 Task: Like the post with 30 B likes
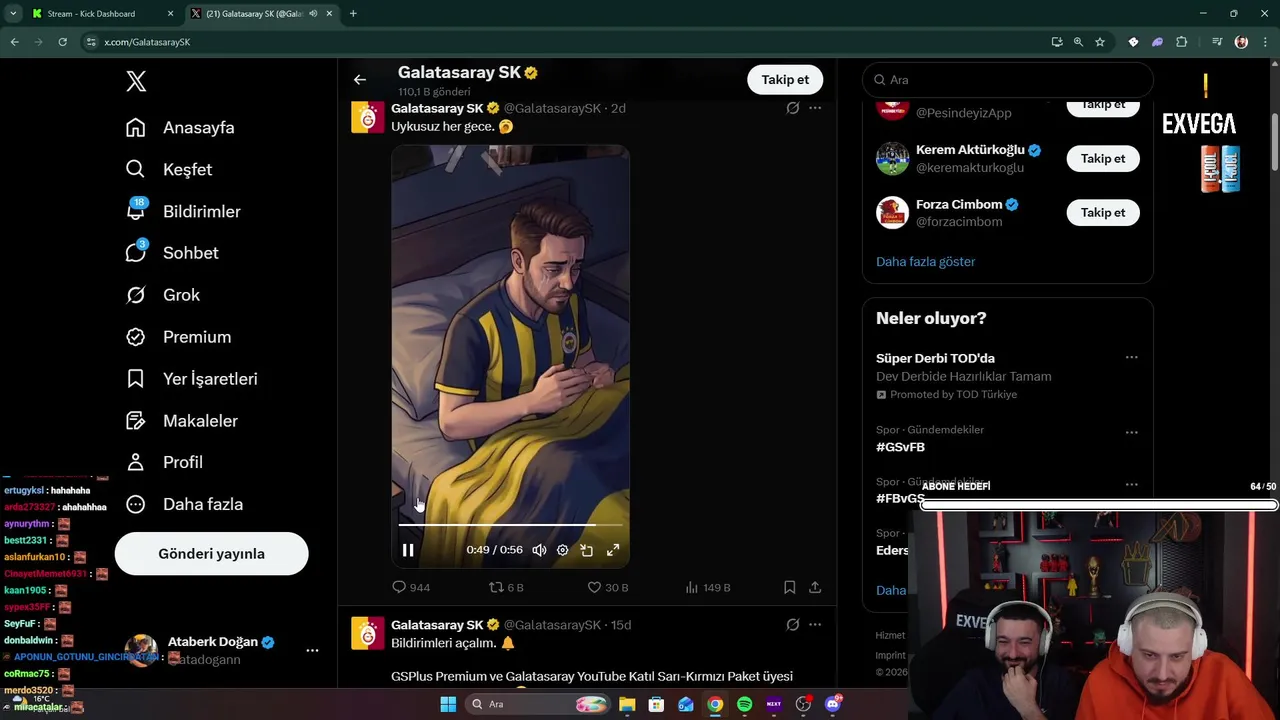[607, 588]
